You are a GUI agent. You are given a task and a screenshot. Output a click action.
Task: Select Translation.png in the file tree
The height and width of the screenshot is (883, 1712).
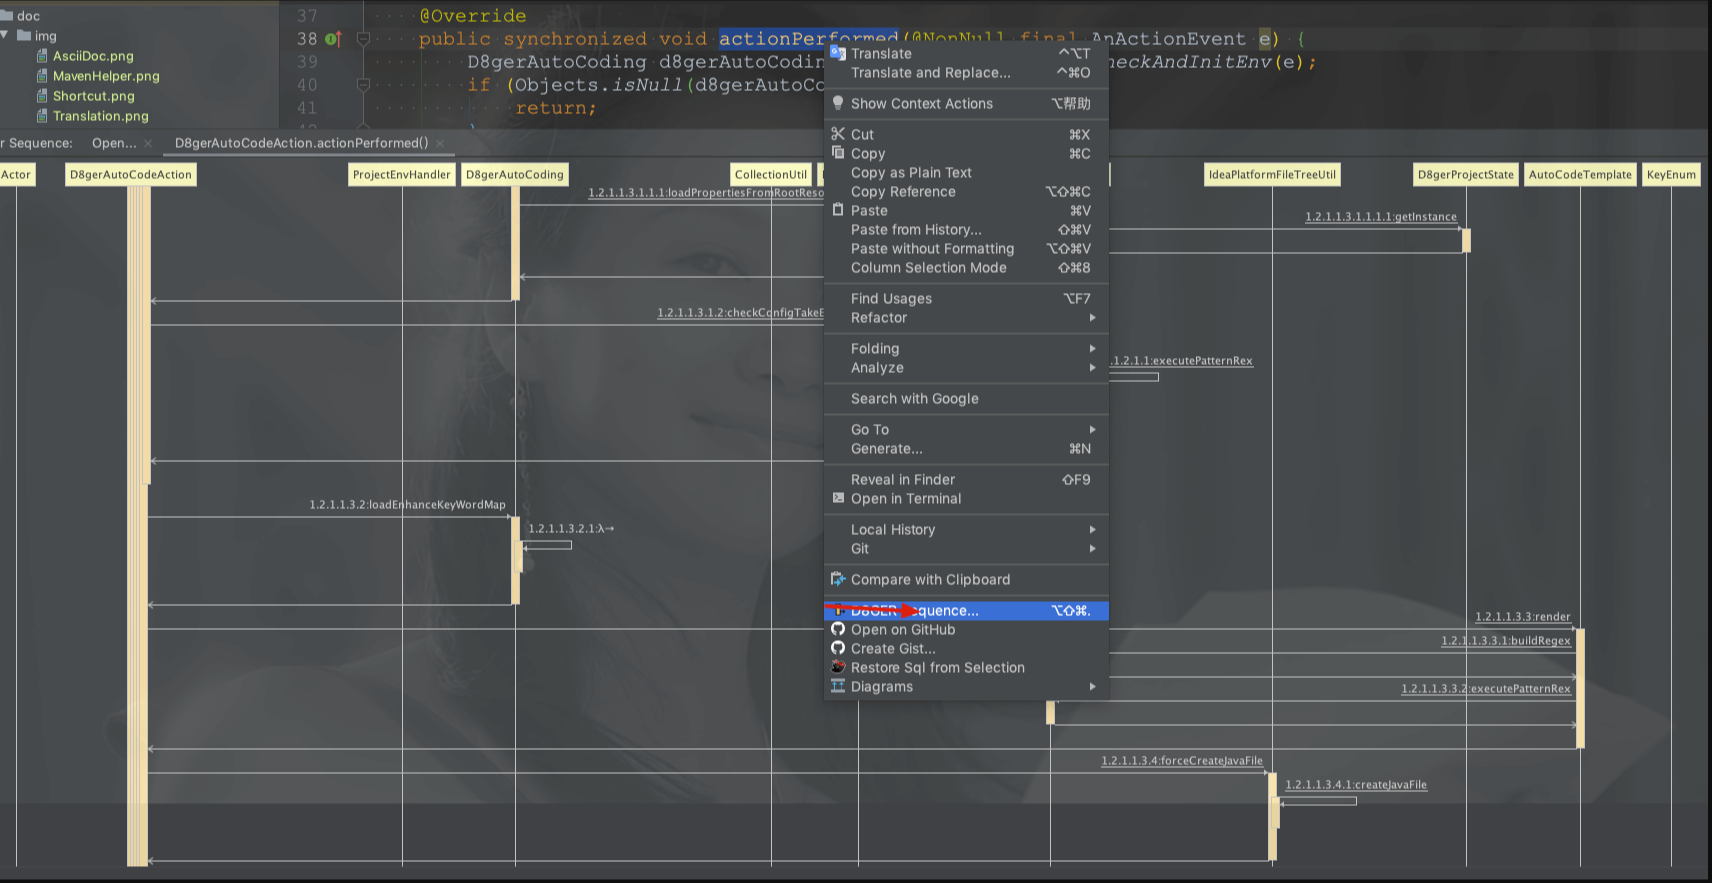pos(100,116)
